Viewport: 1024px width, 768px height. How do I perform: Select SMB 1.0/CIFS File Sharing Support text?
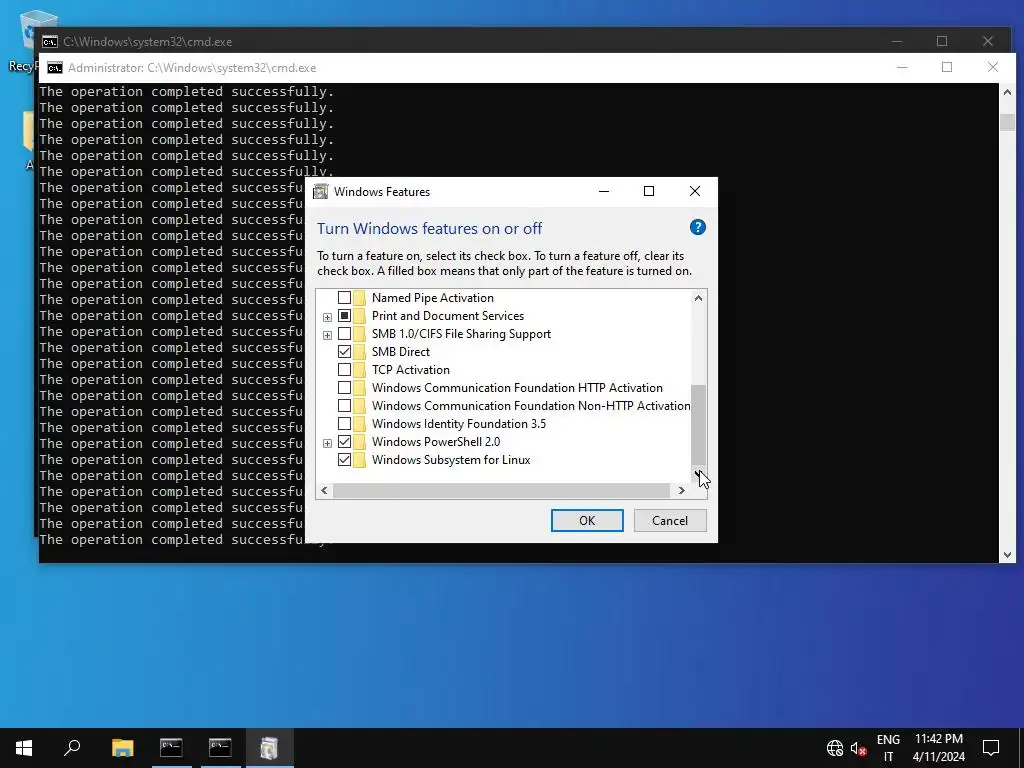coord(461,334)
